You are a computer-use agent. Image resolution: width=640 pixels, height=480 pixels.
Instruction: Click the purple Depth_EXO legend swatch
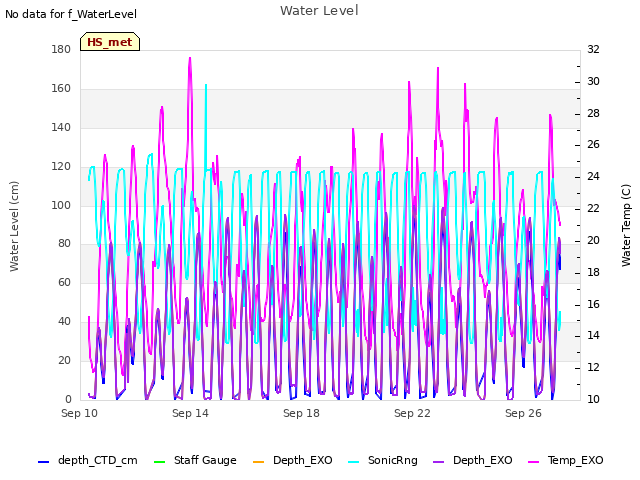(x=438, y=462)
